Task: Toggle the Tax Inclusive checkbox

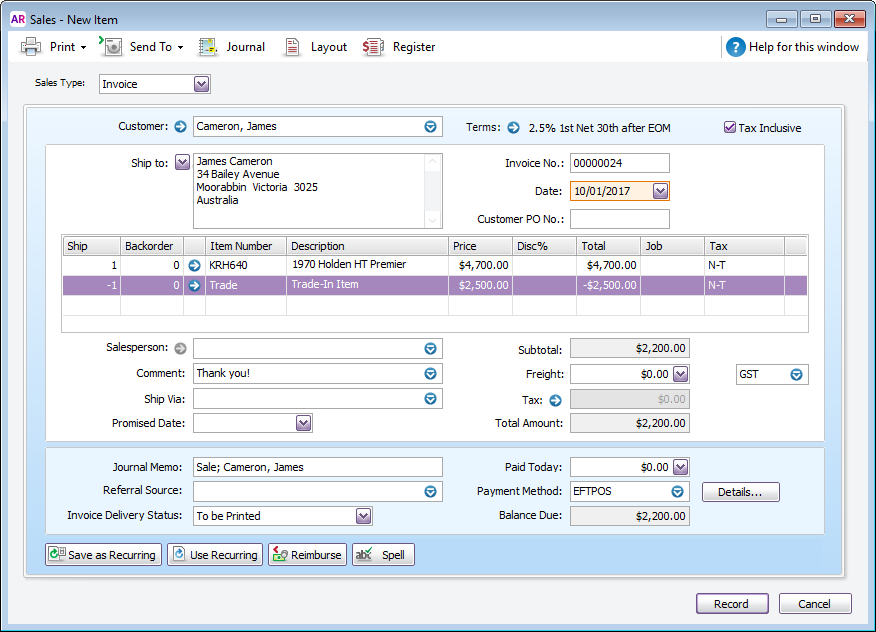Action: (730, 128)
